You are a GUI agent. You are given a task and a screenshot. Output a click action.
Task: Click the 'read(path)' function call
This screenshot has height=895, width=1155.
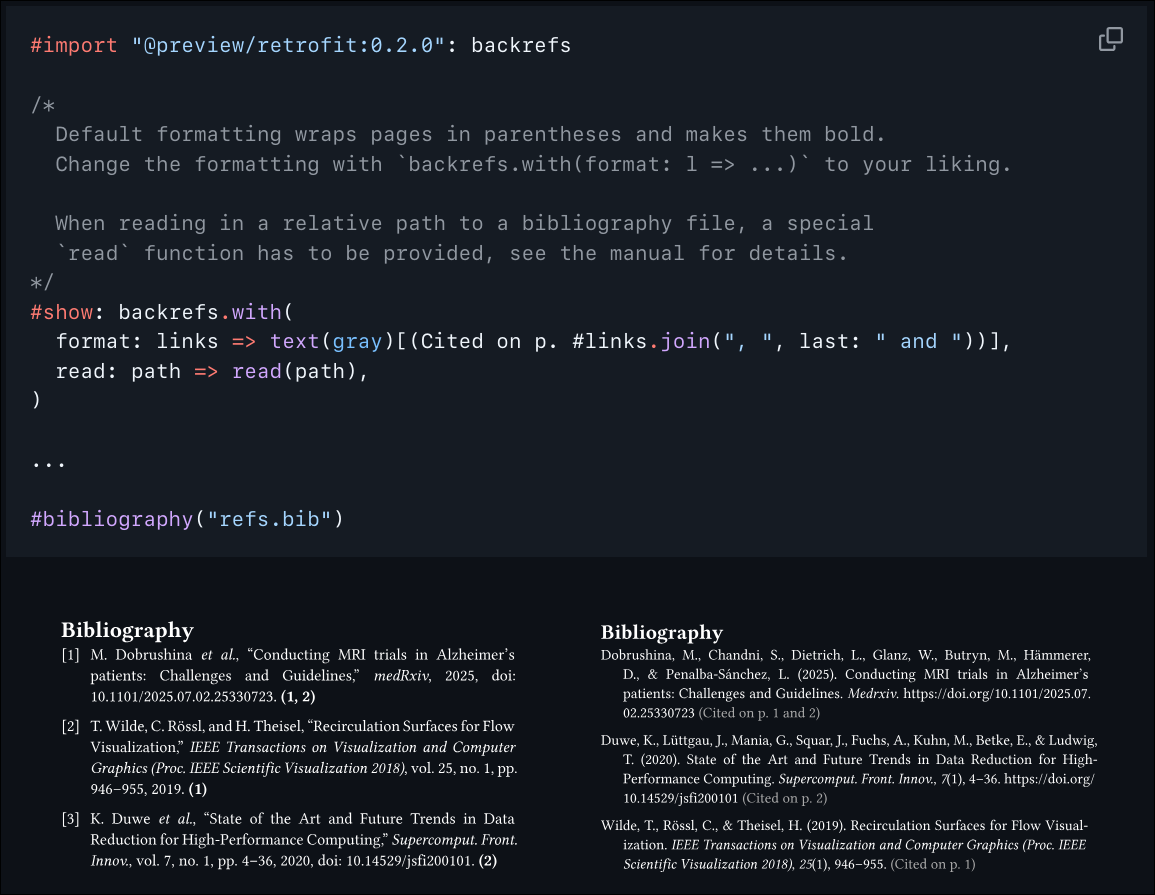click(x=294, y=371)
